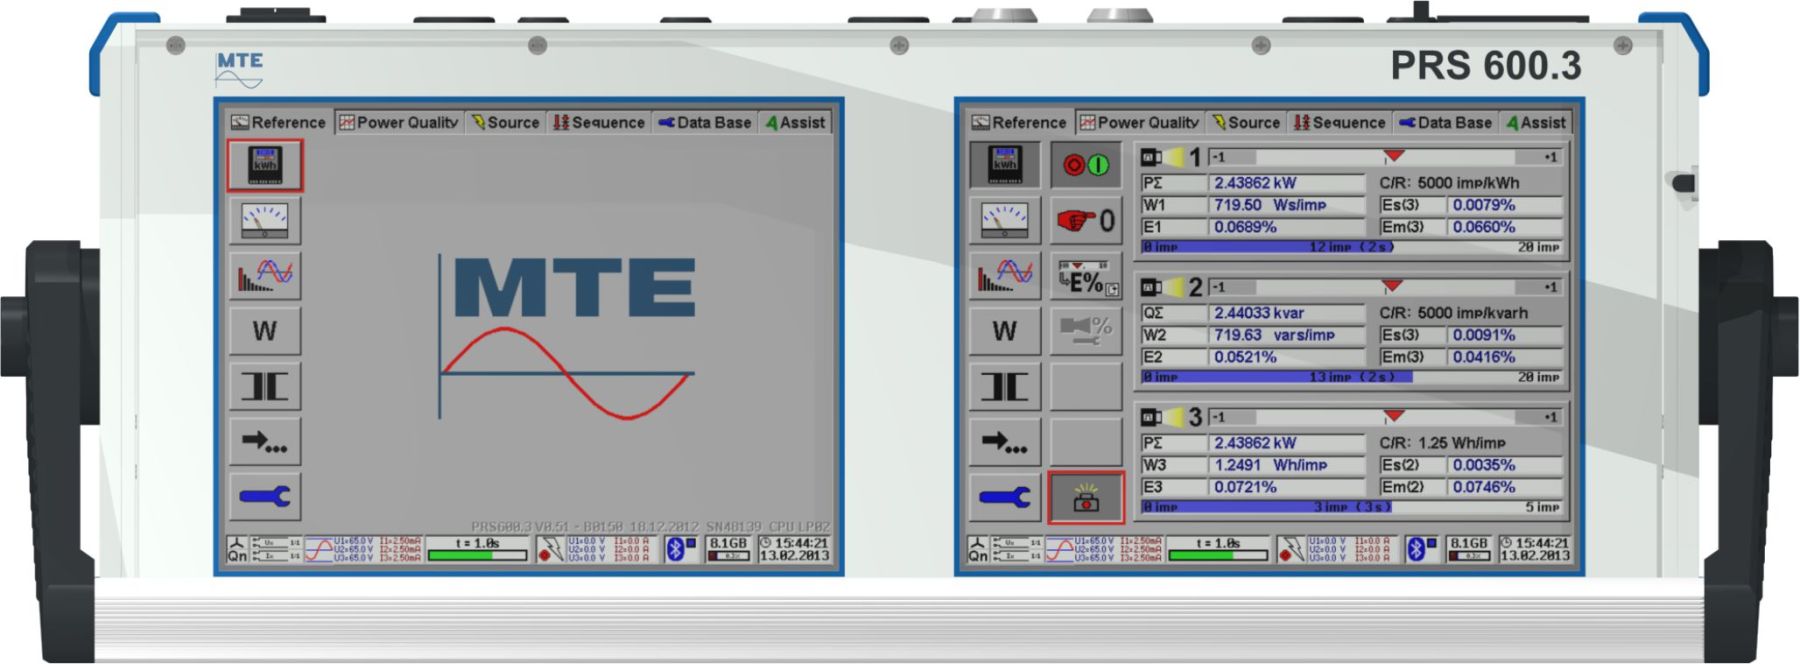Click scanning head 3 lamp icon
Image resolution: width=1800 pixels, height=664 pixels.
point(1162,417)
